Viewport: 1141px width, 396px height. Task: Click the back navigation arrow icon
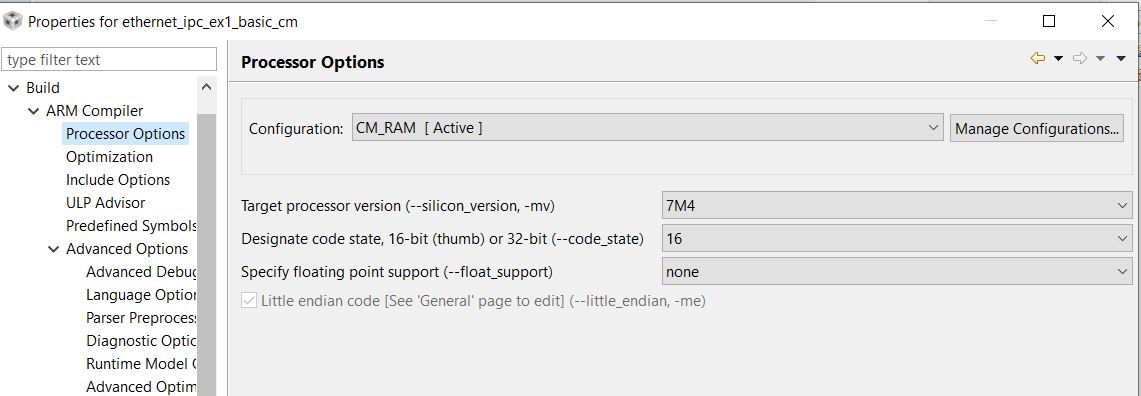[1038, 58]
